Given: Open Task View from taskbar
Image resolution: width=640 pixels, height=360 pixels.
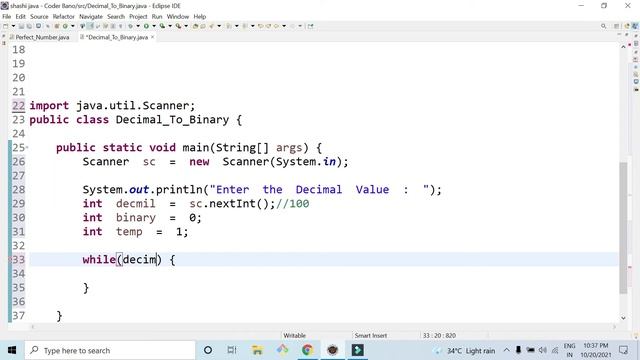Looking at the screenshot, I should pyautogui.click(x=232, y=350).
